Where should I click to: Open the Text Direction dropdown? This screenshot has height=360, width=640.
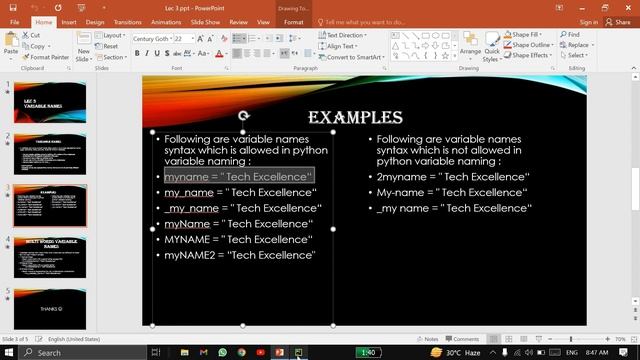(x=342, y=36)
